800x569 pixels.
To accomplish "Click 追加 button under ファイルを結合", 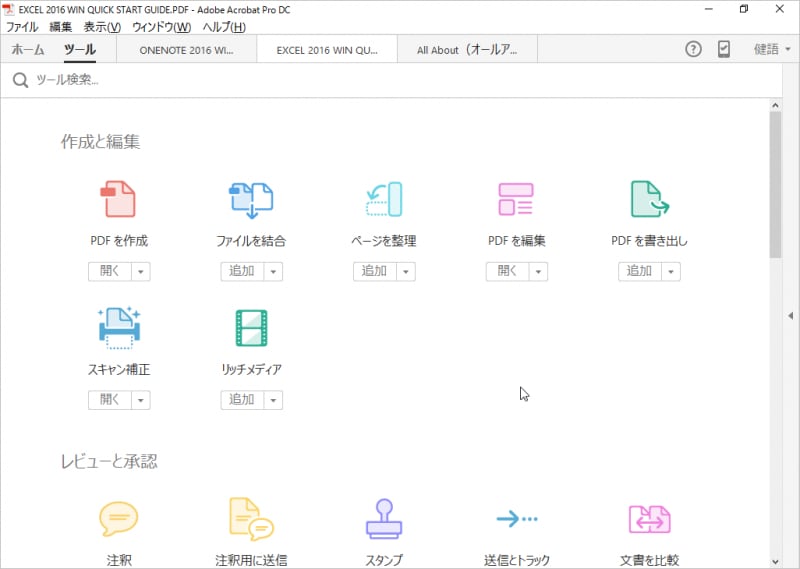I will (x=242, y=271).
